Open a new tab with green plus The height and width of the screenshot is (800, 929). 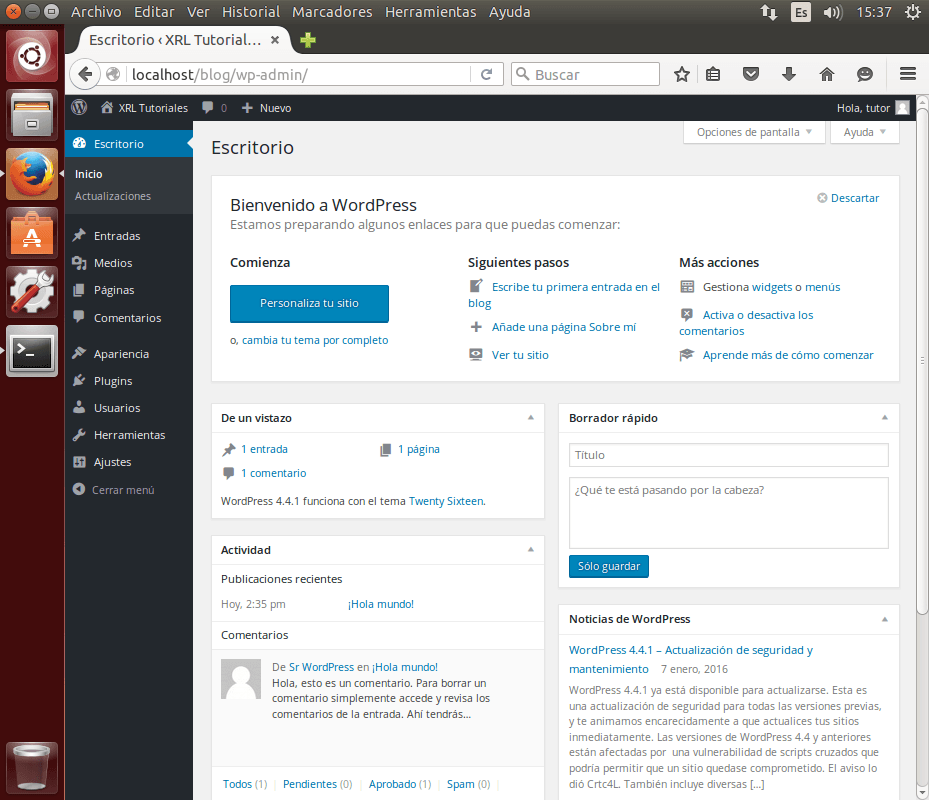[307, 40]
